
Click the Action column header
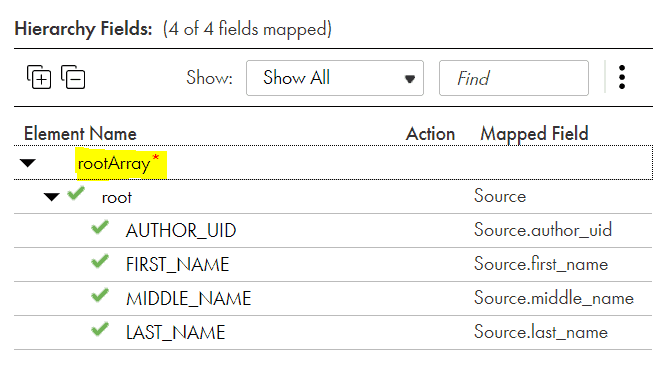click(x=430, y=134)
